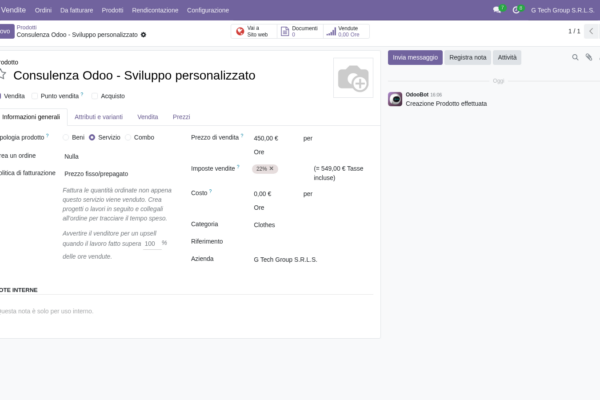Upload a product image via camera placeholder
Image resolution: width=600 pixels, height=400 pixels.
click(x=353, y=78)
